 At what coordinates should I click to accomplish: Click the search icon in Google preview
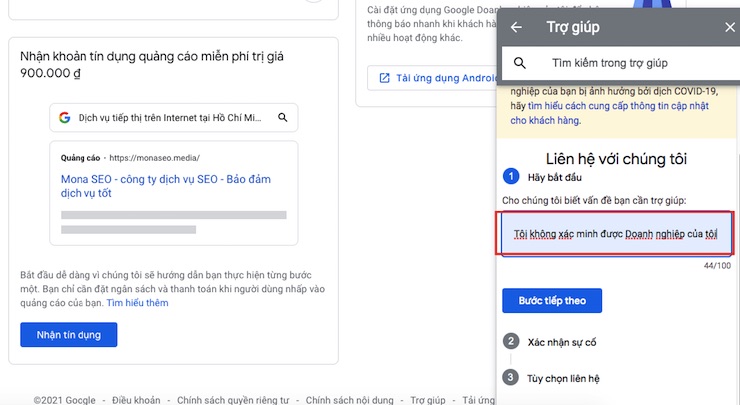coord(283,118)
